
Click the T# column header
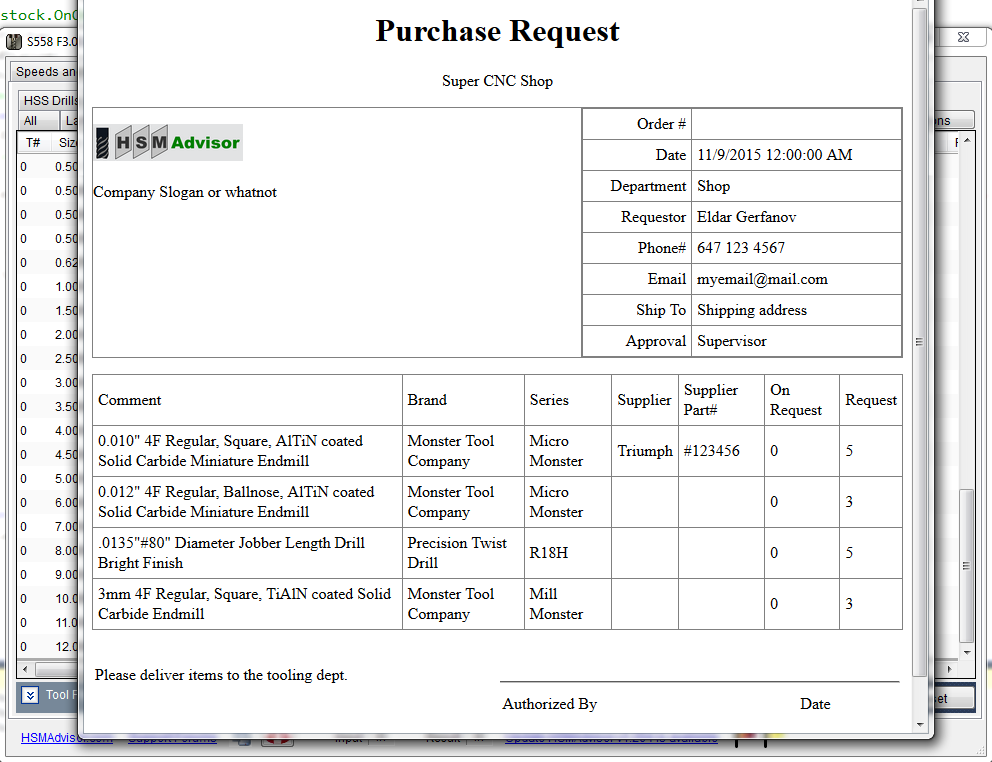pyautogui.click(x=33, y=143)
